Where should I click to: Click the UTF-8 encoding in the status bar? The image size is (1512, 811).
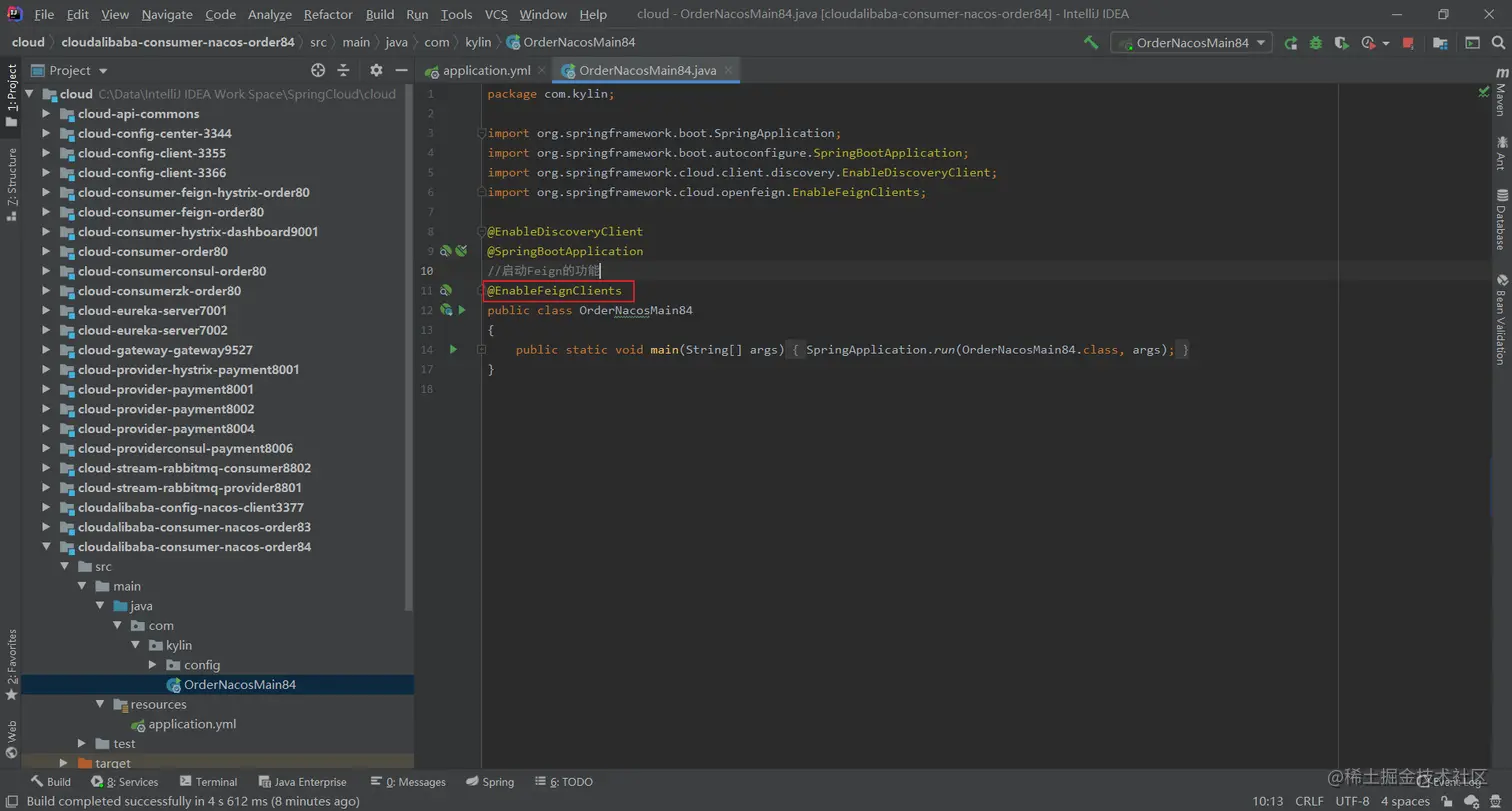[1352, 801]
